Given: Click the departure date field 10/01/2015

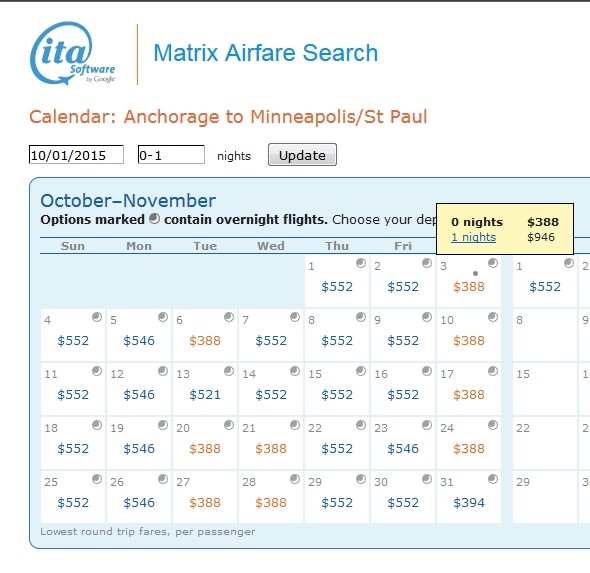Looking at the screenshot, I should tap(76, 155).
